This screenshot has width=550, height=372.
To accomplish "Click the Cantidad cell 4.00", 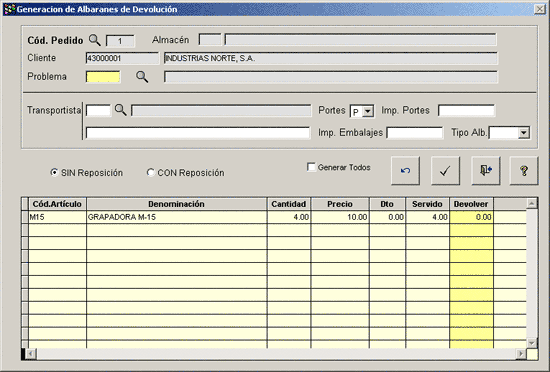I will coord(289,217).
